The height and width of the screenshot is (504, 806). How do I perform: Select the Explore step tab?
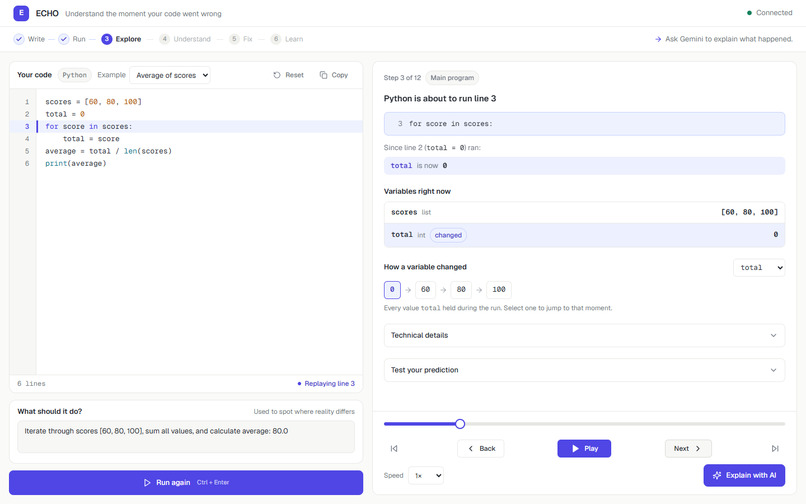(121, 39)
